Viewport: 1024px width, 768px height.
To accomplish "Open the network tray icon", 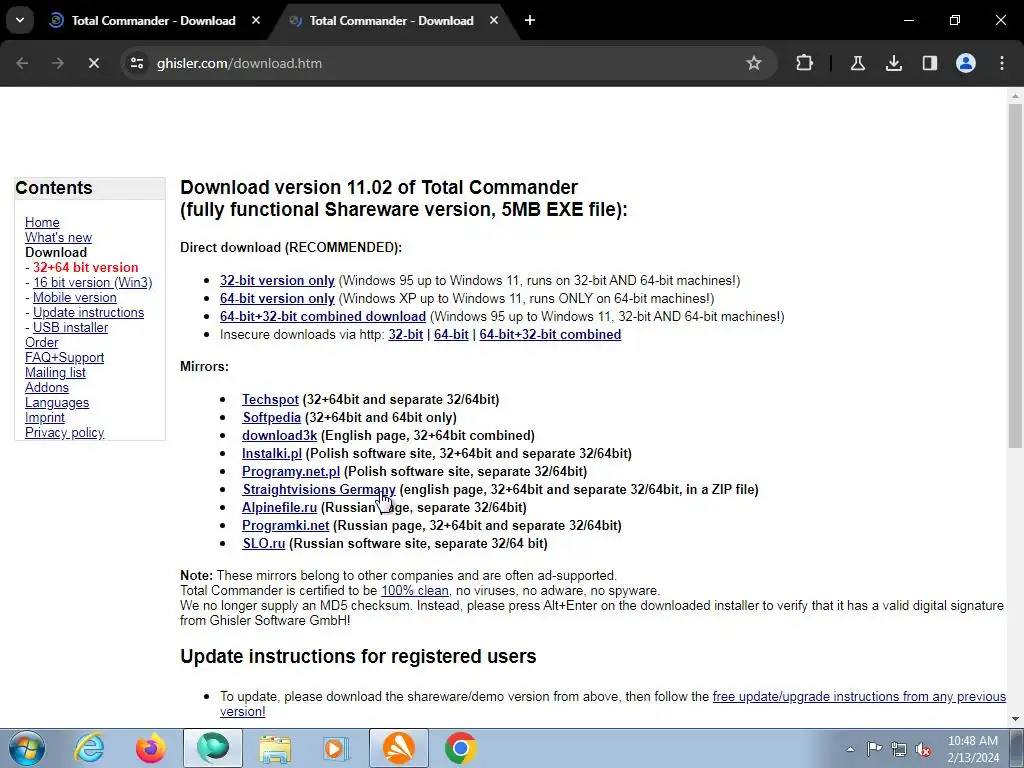I will tap(899, 749).
